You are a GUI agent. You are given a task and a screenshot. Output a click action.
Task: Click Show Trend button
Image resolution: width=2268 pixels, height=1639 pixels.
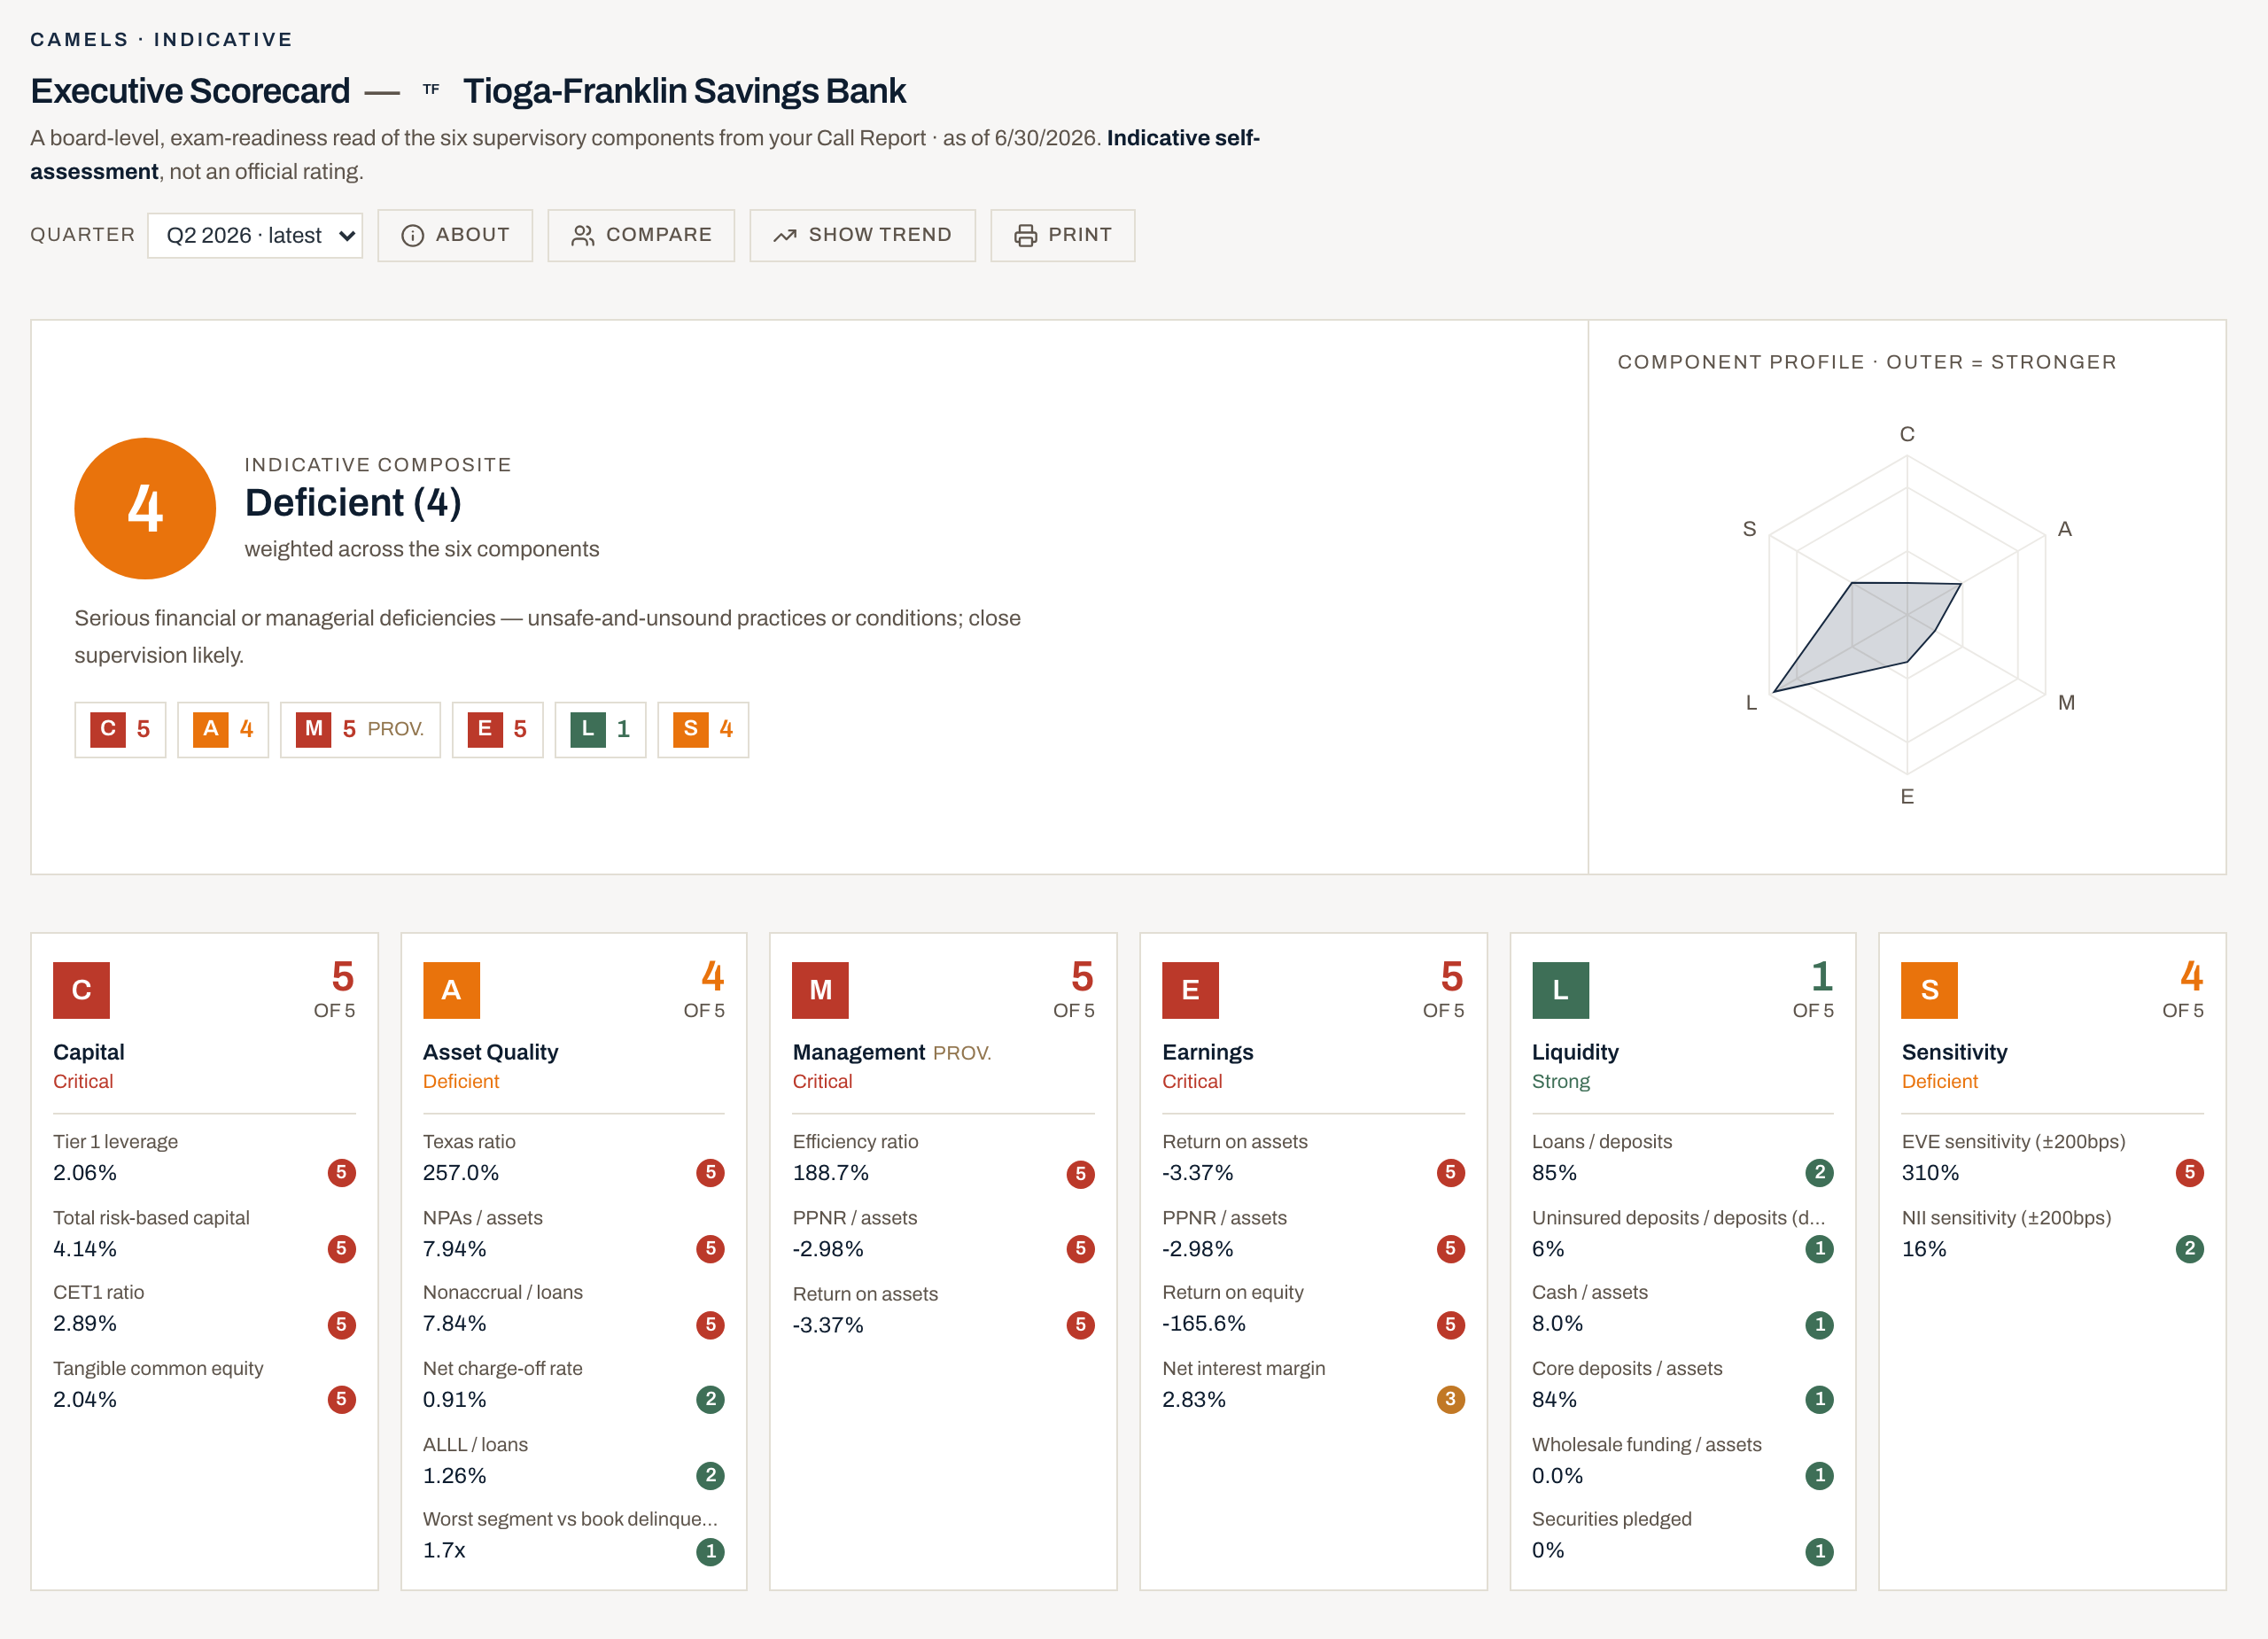(862, 235)
